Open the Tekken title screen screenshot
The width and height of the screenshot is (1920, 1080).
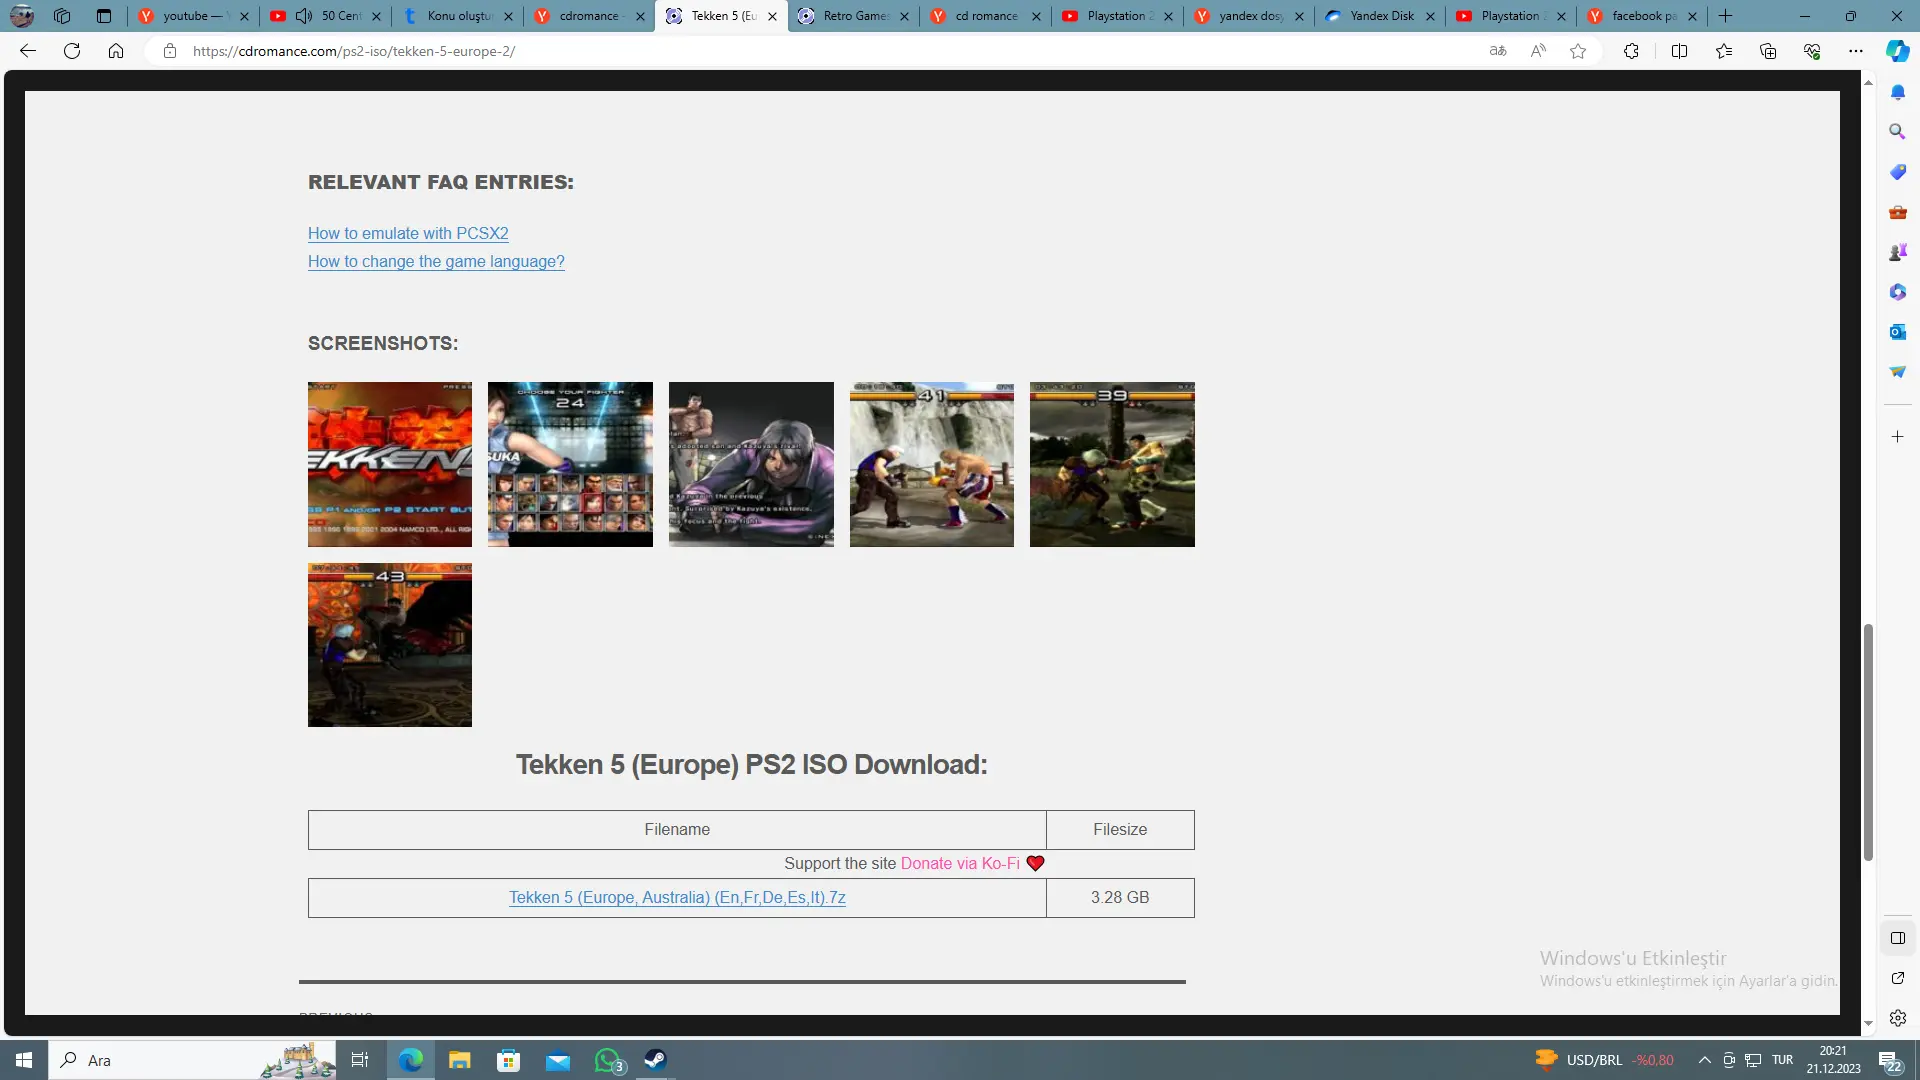(x=390, y=464)
